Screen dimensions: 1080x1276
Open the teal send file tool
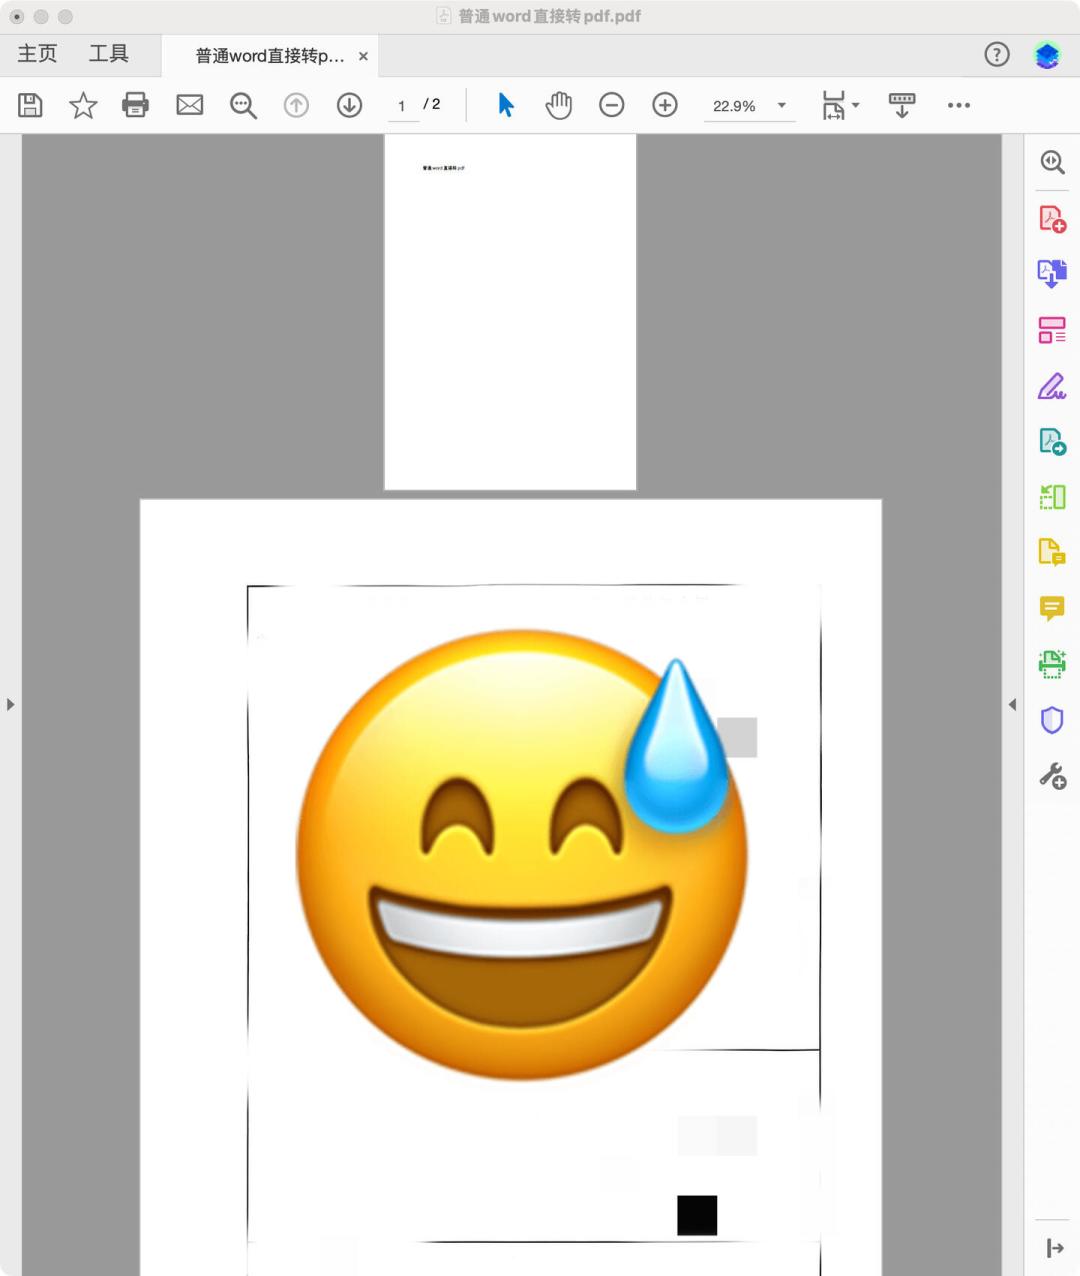[1052, 441]
